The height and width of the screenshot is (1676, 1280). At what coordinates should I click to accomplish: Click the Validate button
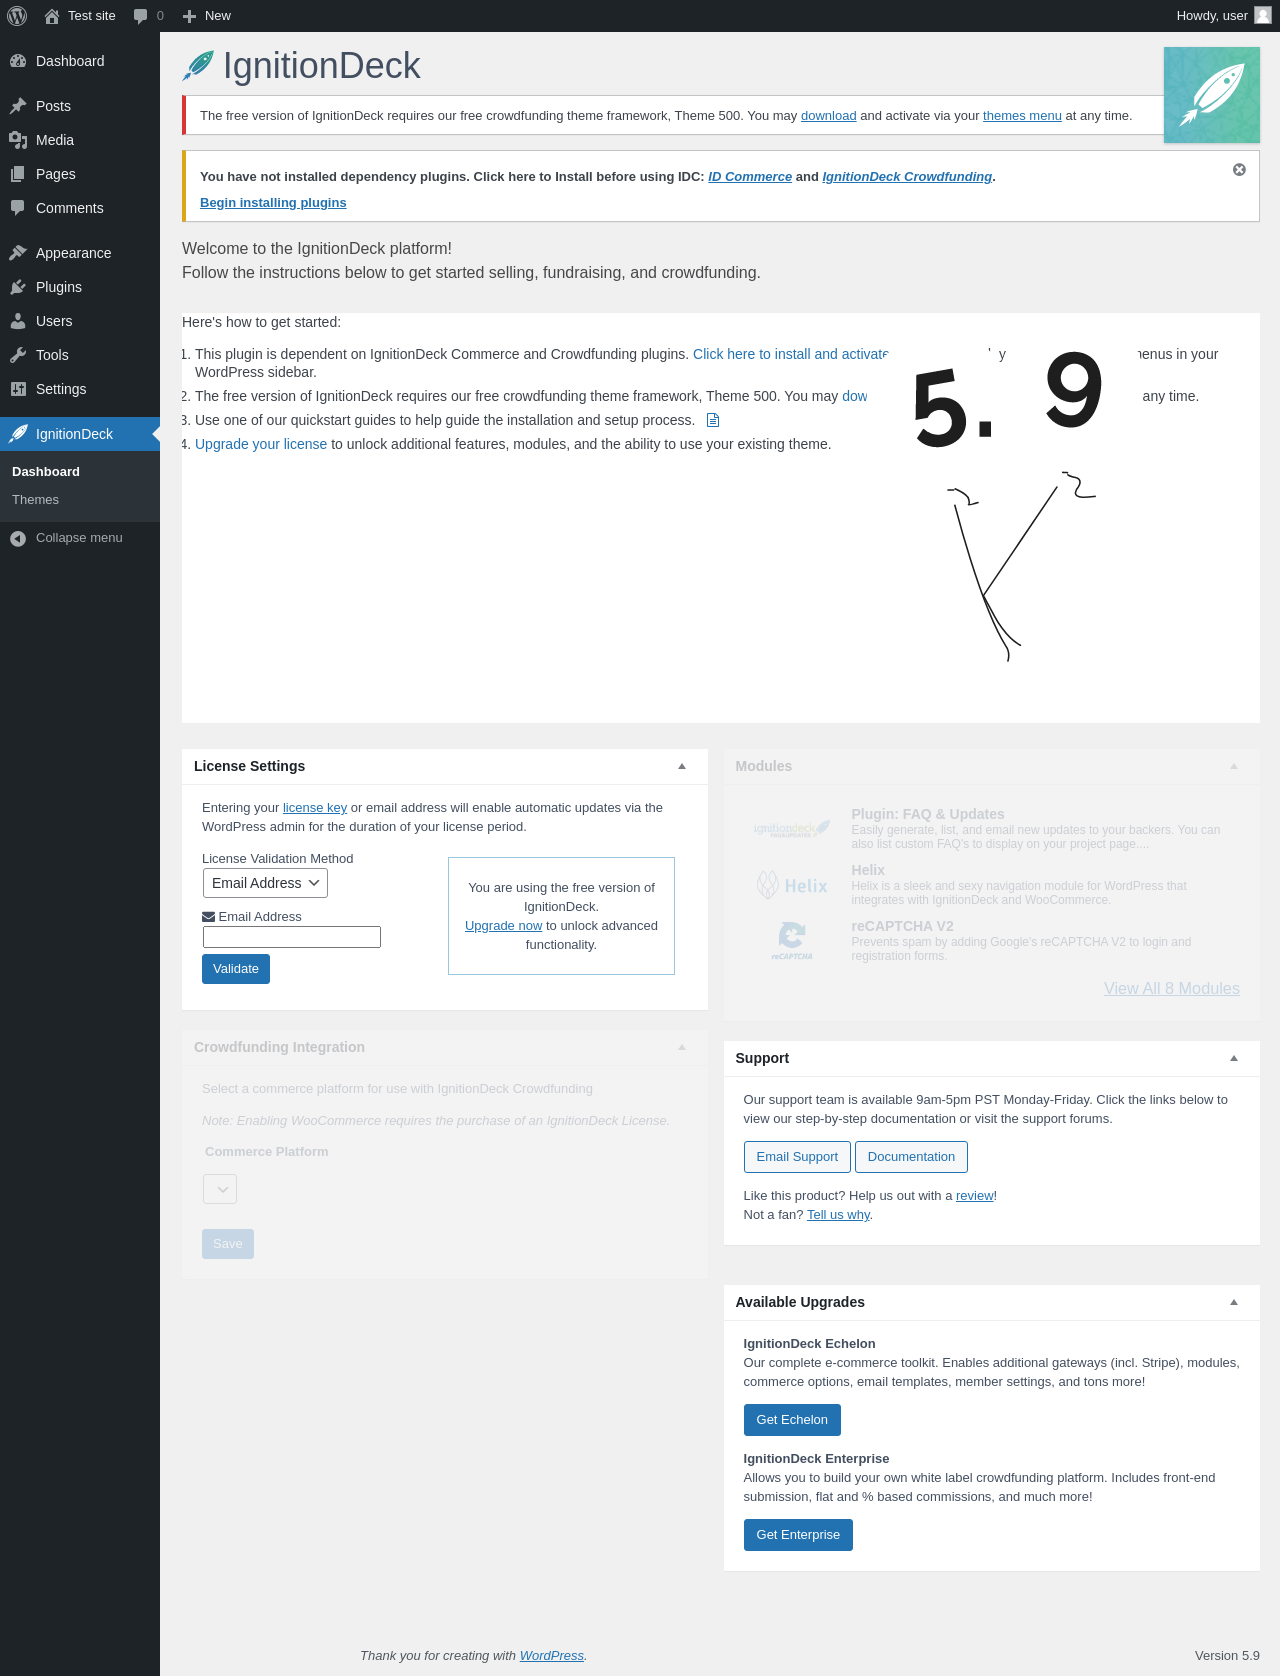(236, 969)
